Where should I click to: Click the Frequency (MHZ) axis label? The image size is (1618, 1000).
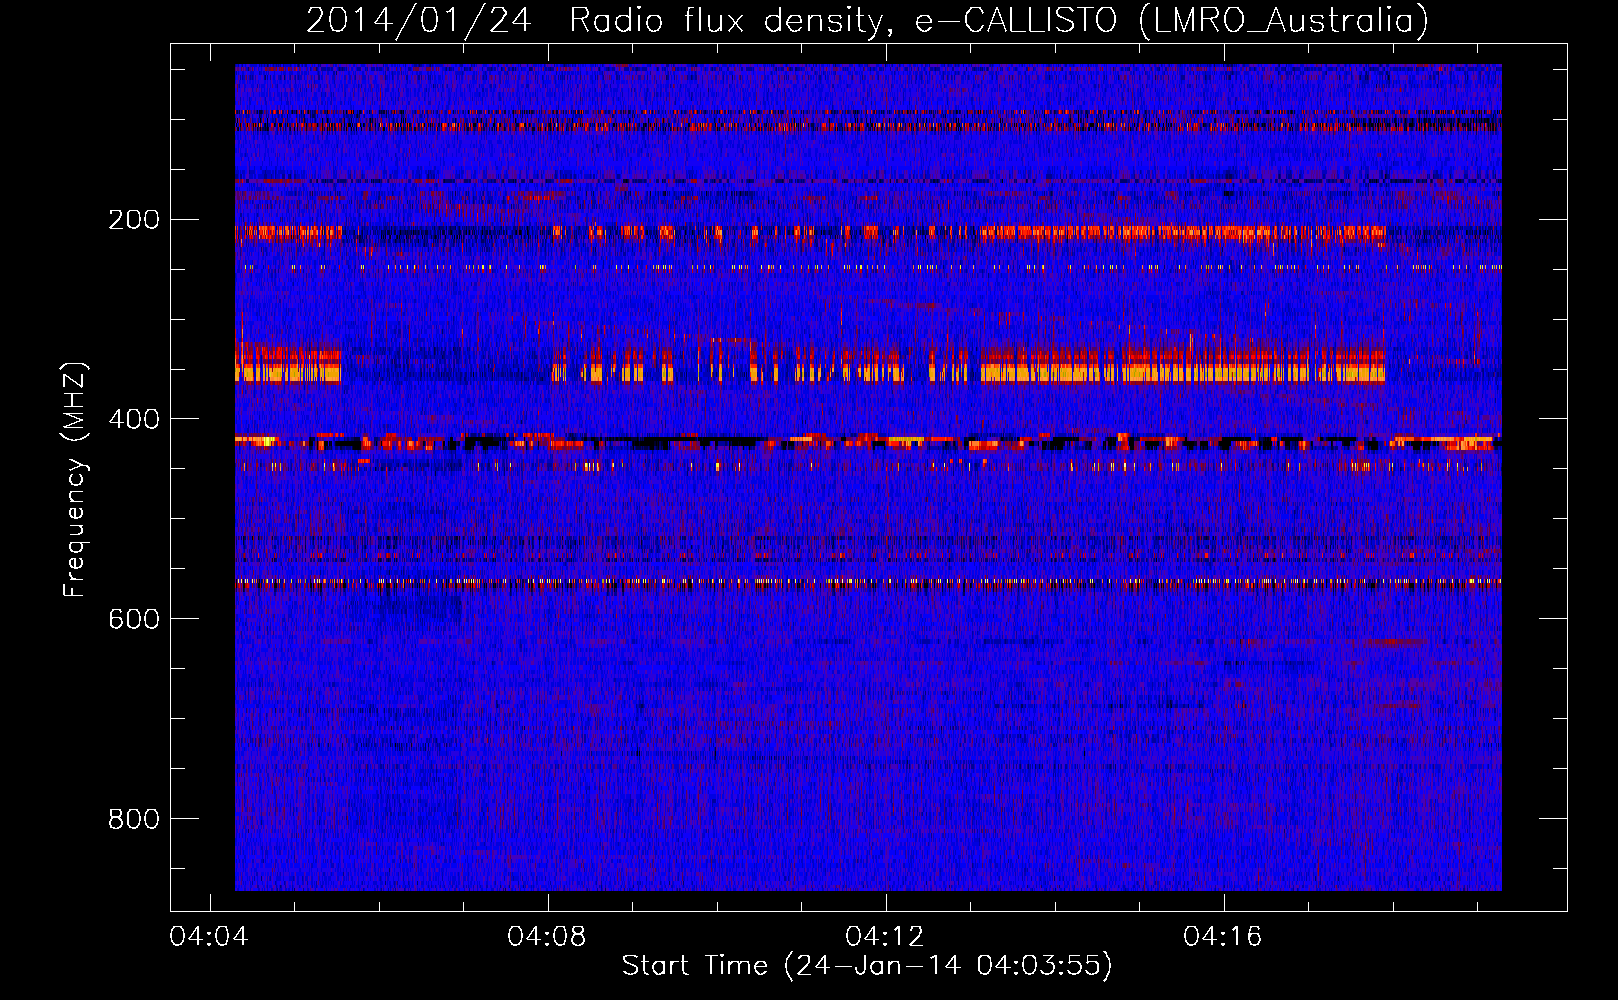point(75,479)
